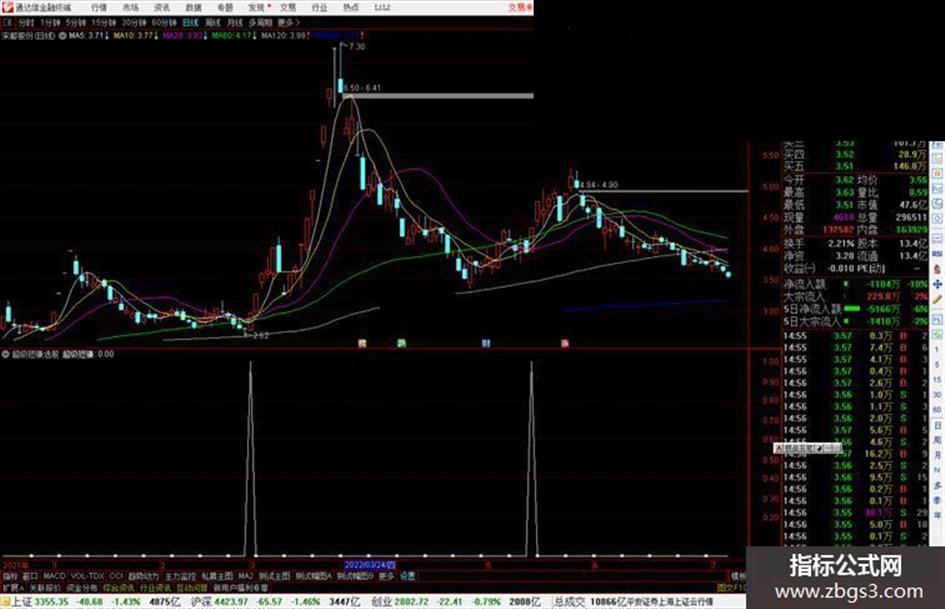Select the CCI indicator
This screenshot has height=609, width=945.
pos(116,576)
